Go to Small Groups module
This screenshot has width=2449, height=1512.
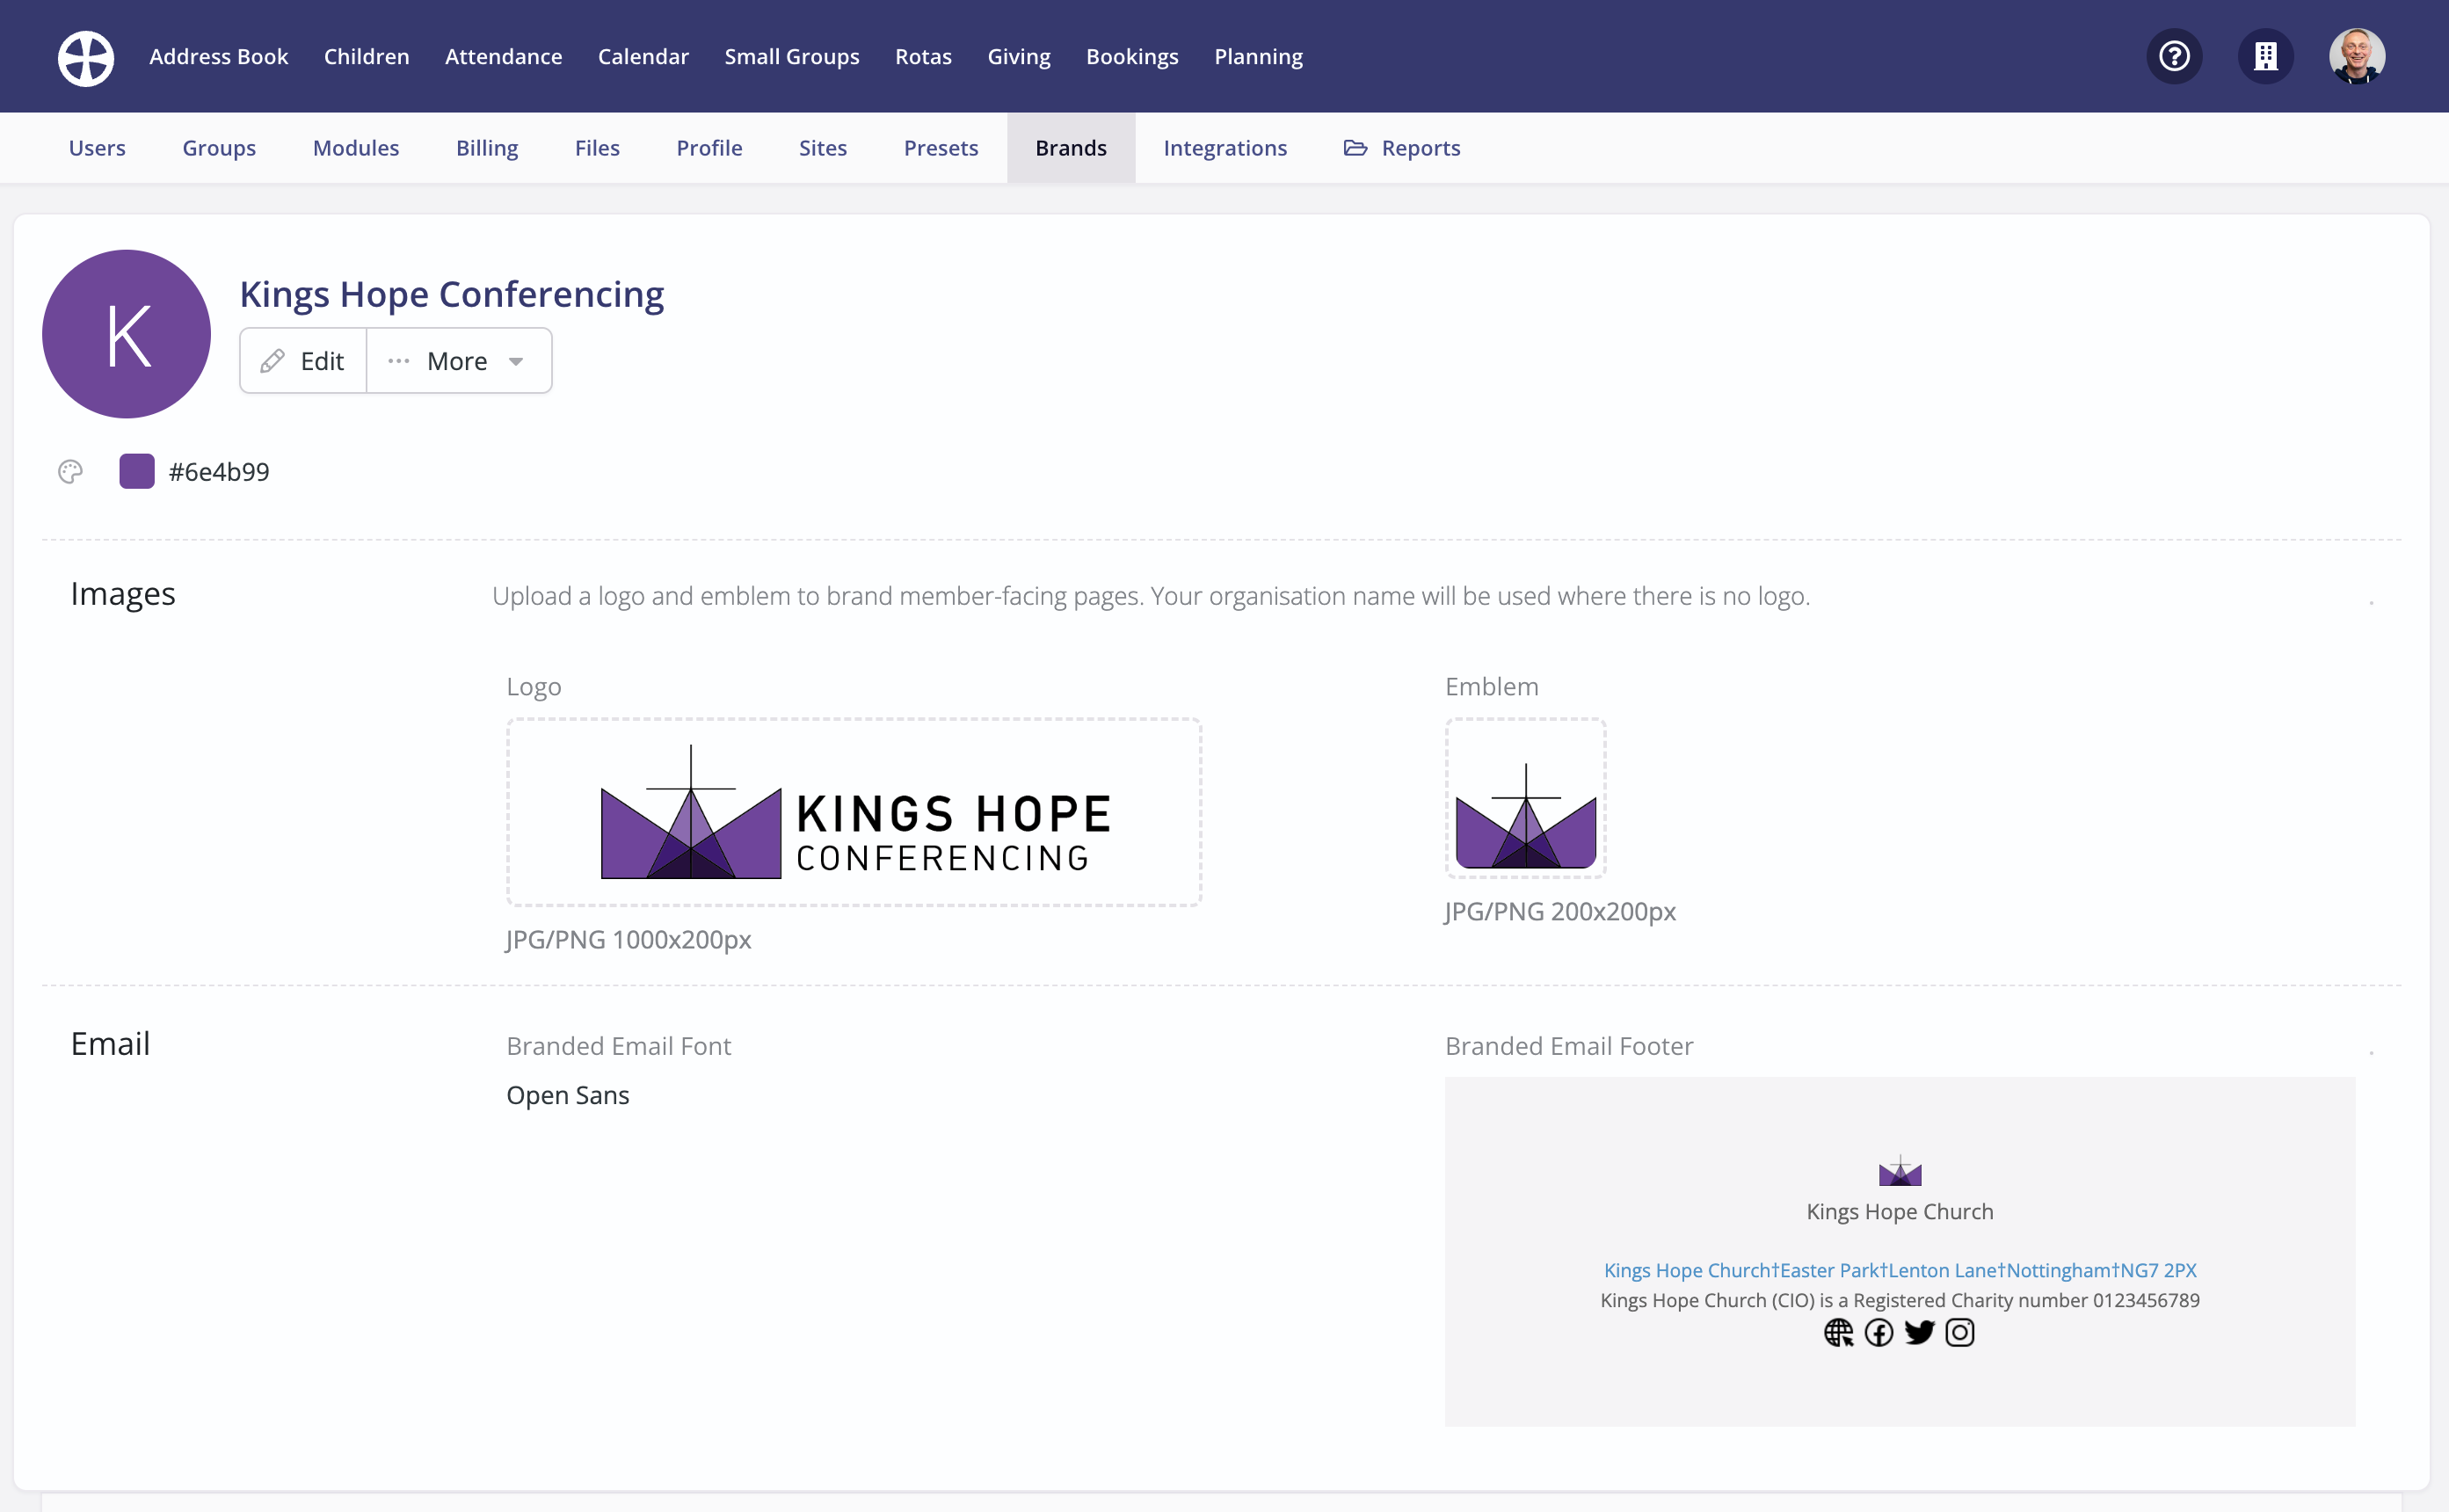pyautogui.click(x=792, y=57)
